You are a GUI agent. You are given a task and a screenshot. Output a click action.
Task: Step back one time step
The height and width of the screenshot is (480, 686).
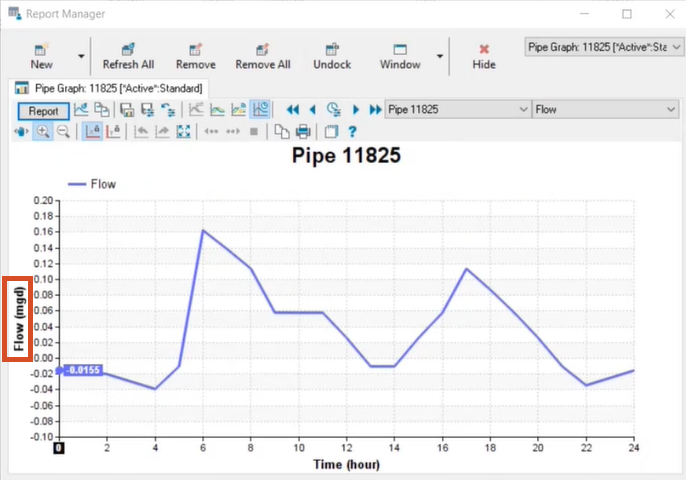click(x=312, y=109)
